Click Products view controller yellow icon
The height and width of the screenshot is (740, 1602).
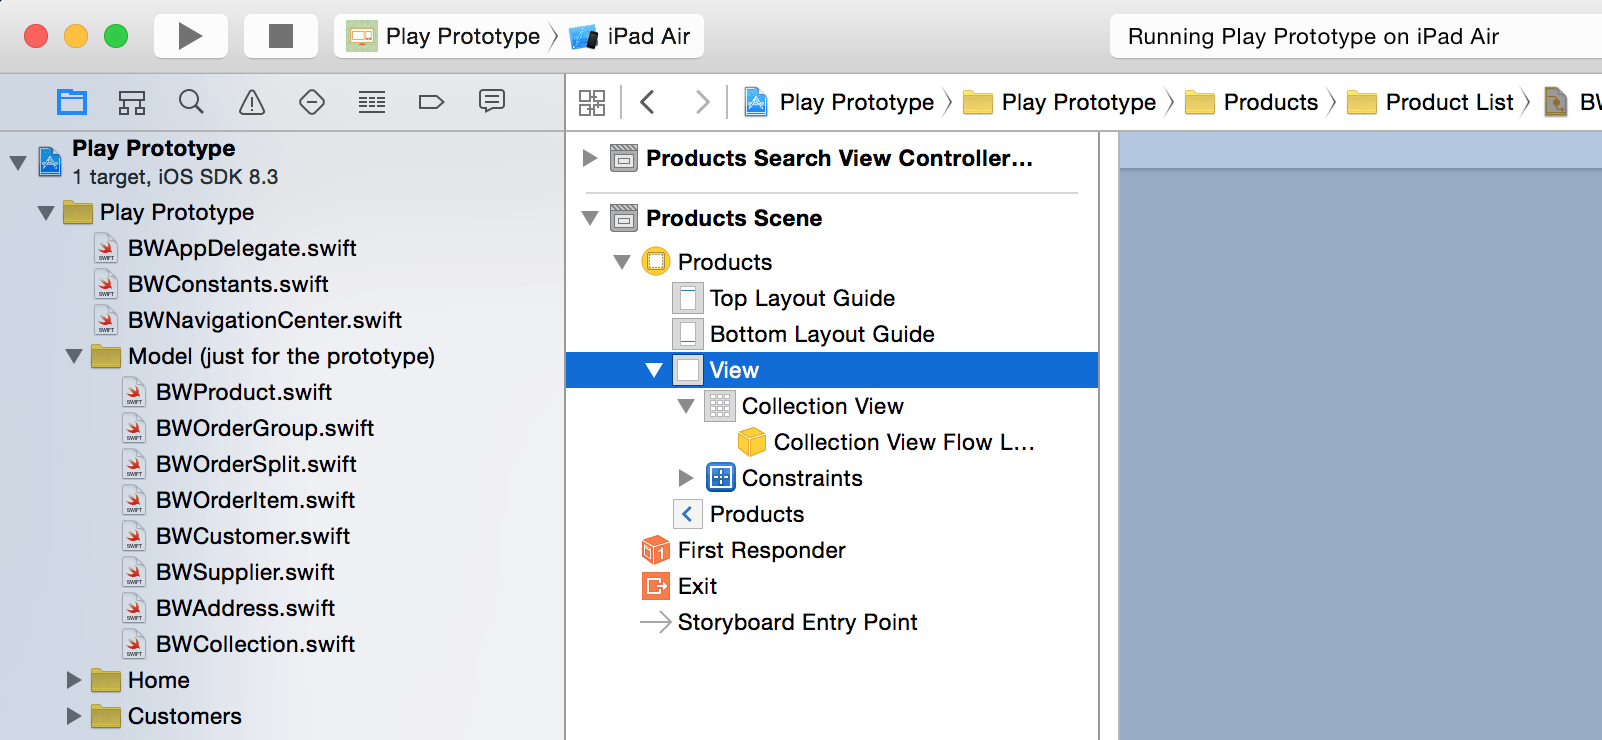(656, 262)
